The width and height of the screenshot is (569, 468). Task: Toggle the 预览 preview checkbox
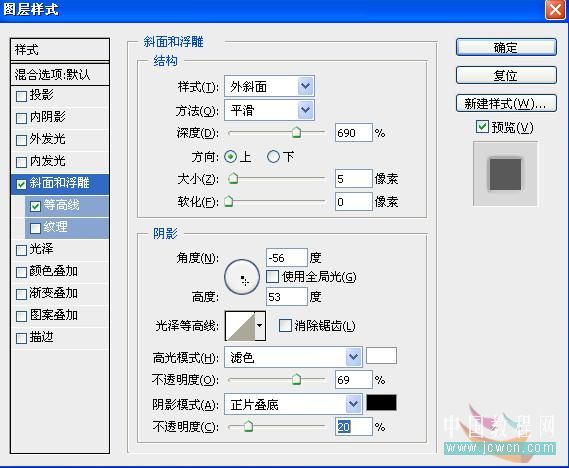click(482, 127)
